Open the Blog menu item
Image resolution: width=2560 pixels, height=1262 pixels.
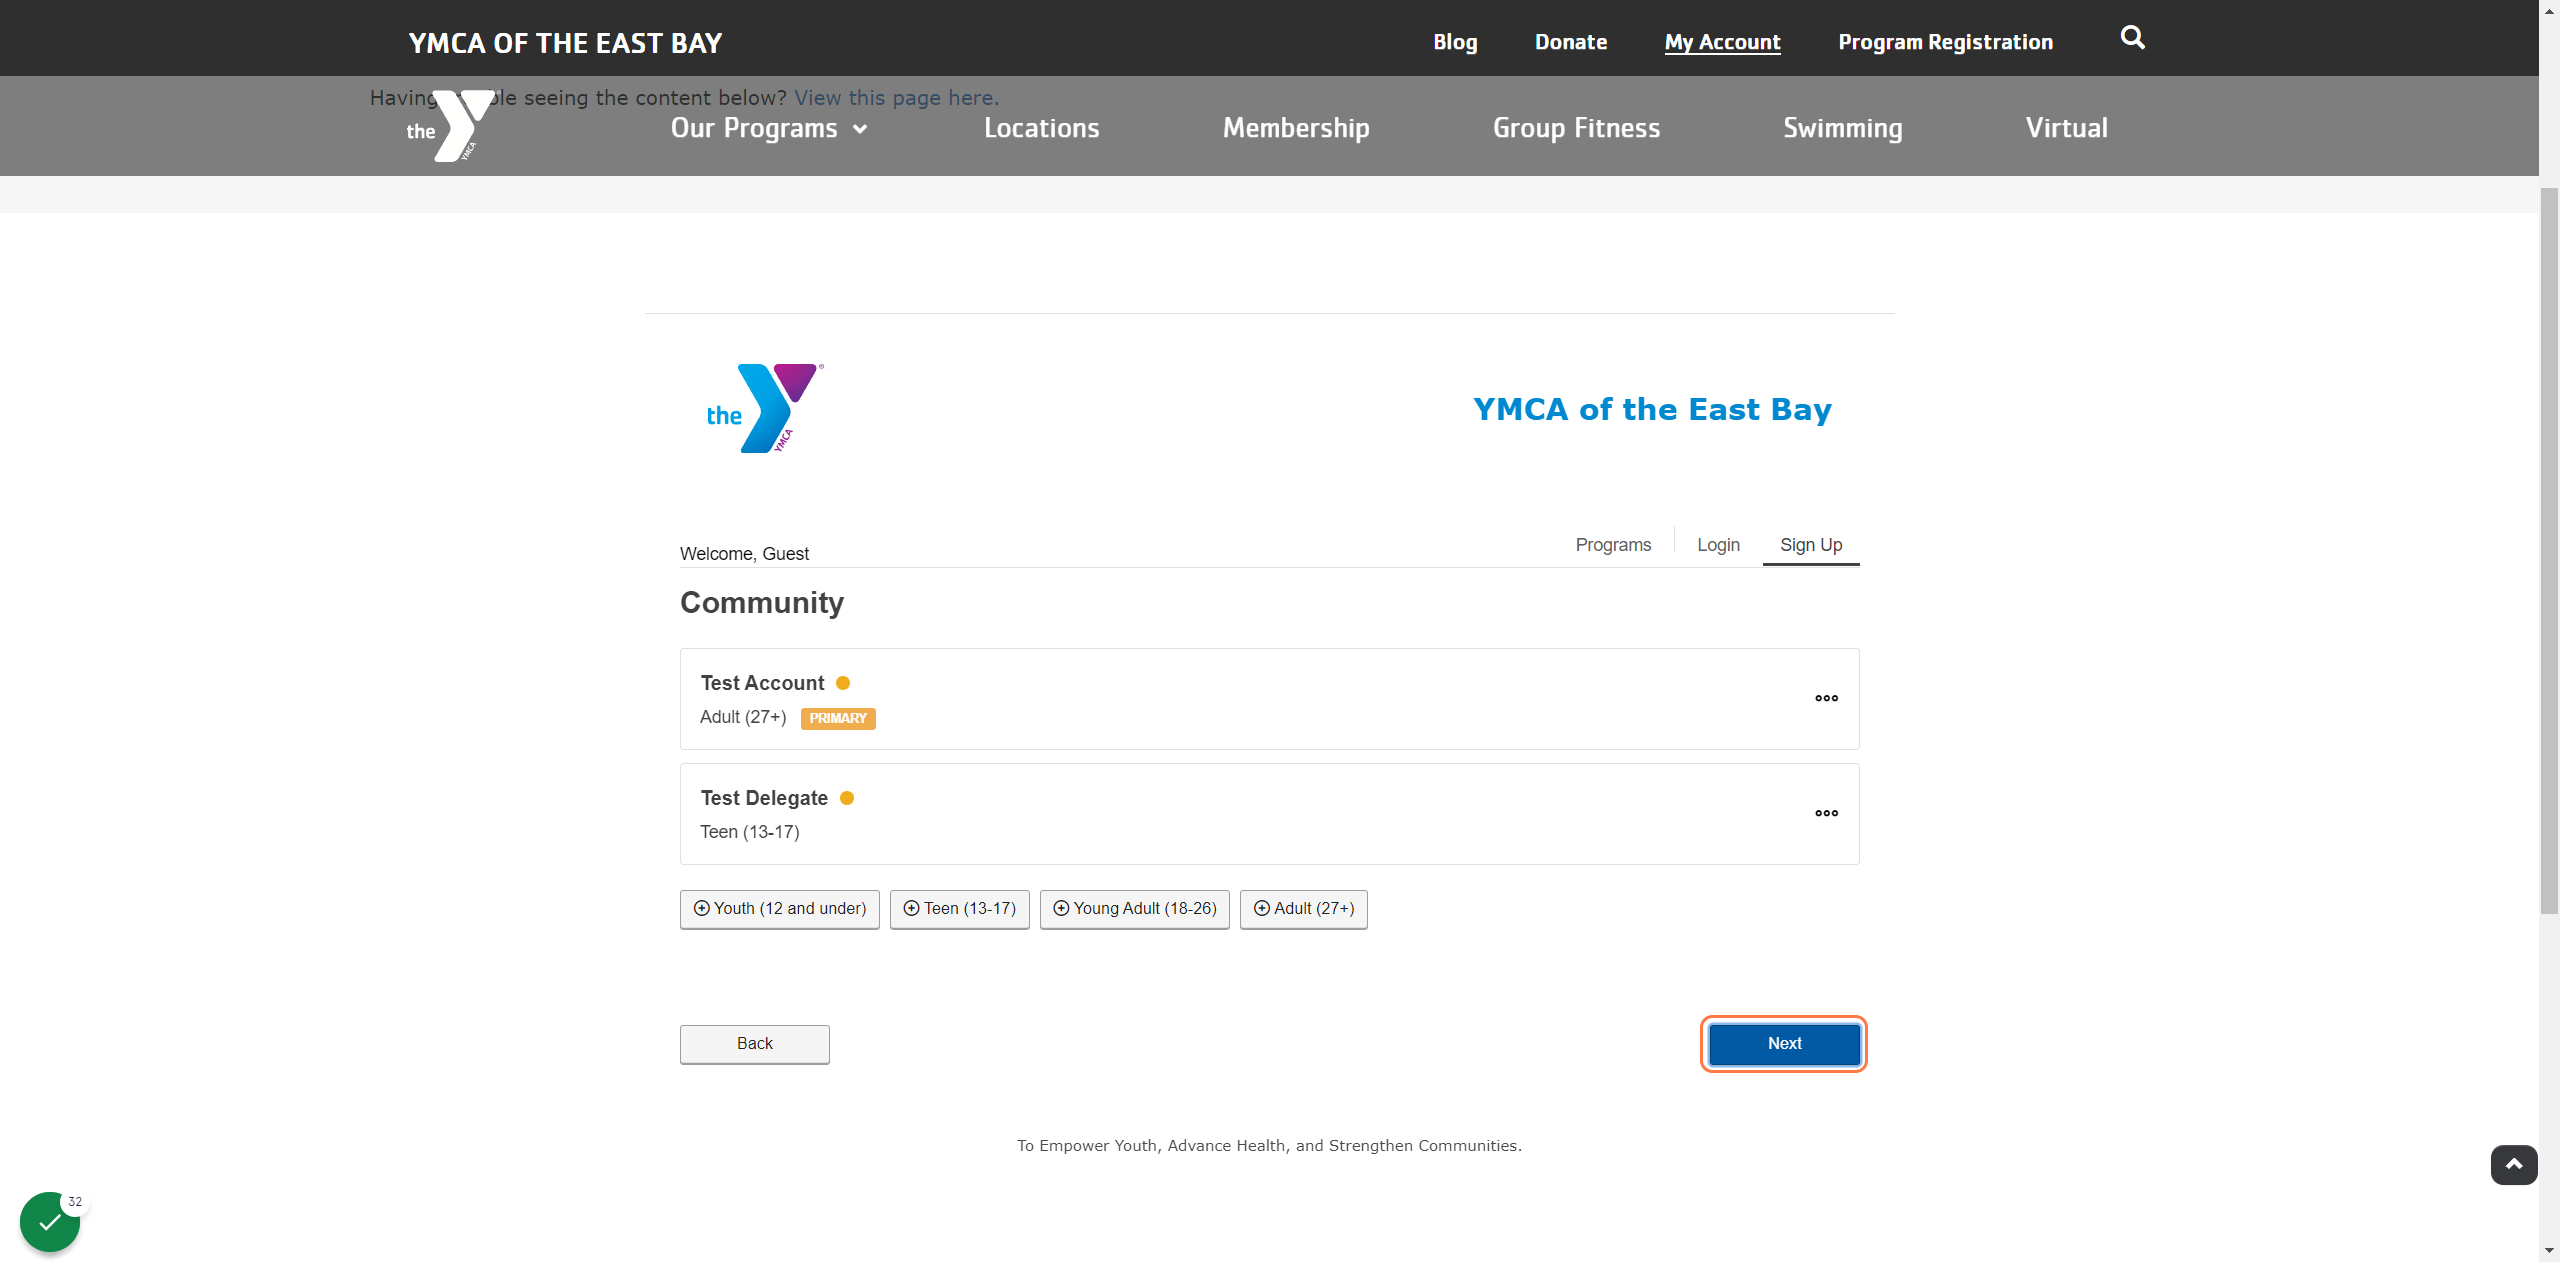[1455, 42]
